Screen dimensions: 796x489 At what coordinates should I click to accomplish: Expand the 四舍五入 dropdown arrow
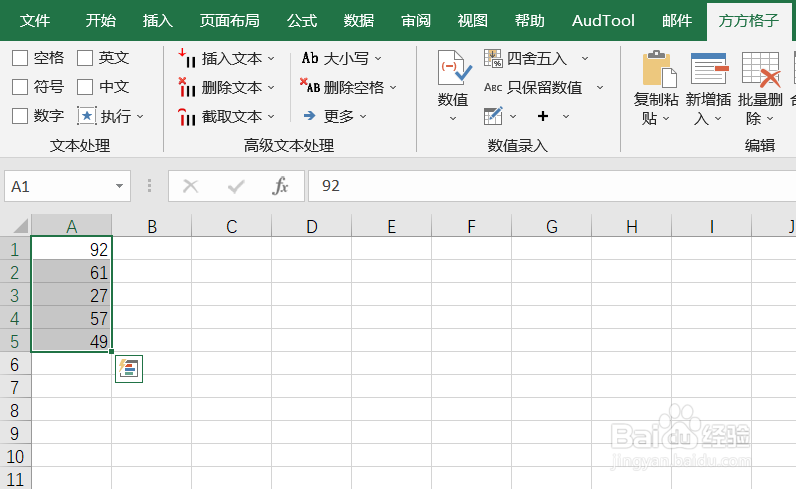point(585,59)
